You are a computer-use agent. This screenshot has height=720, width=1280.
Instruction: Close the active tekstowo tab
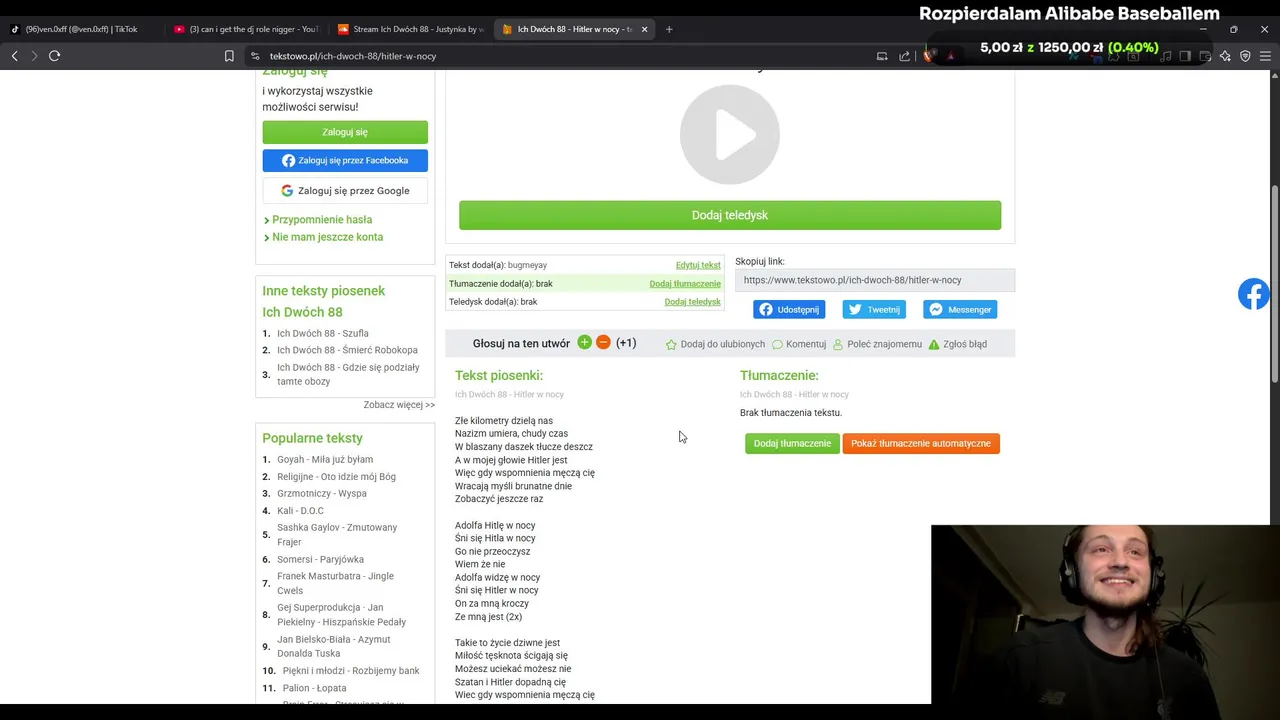(x=644, y=29)
